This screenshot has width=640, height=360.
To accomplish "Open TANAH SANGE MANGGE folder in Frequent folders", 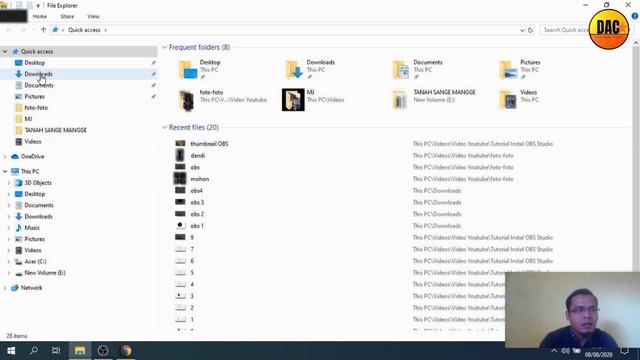I will pos(400,100).
